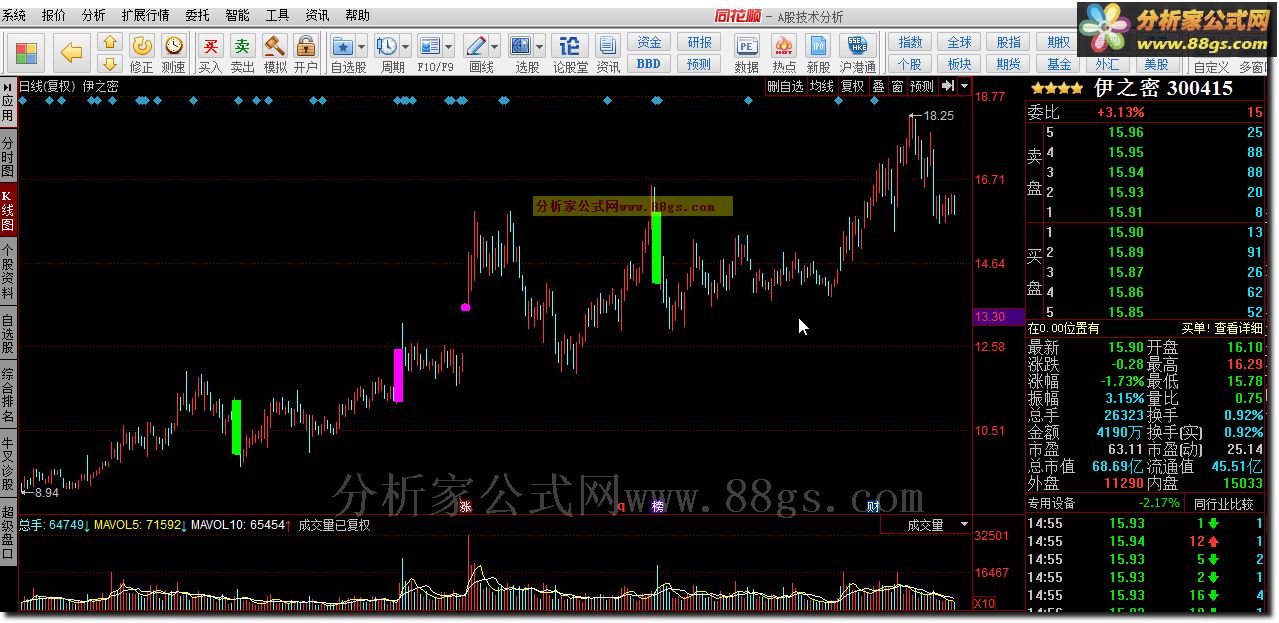Open the 帮助 menu
The image size is (1279, 623).
tap(357, 16)
